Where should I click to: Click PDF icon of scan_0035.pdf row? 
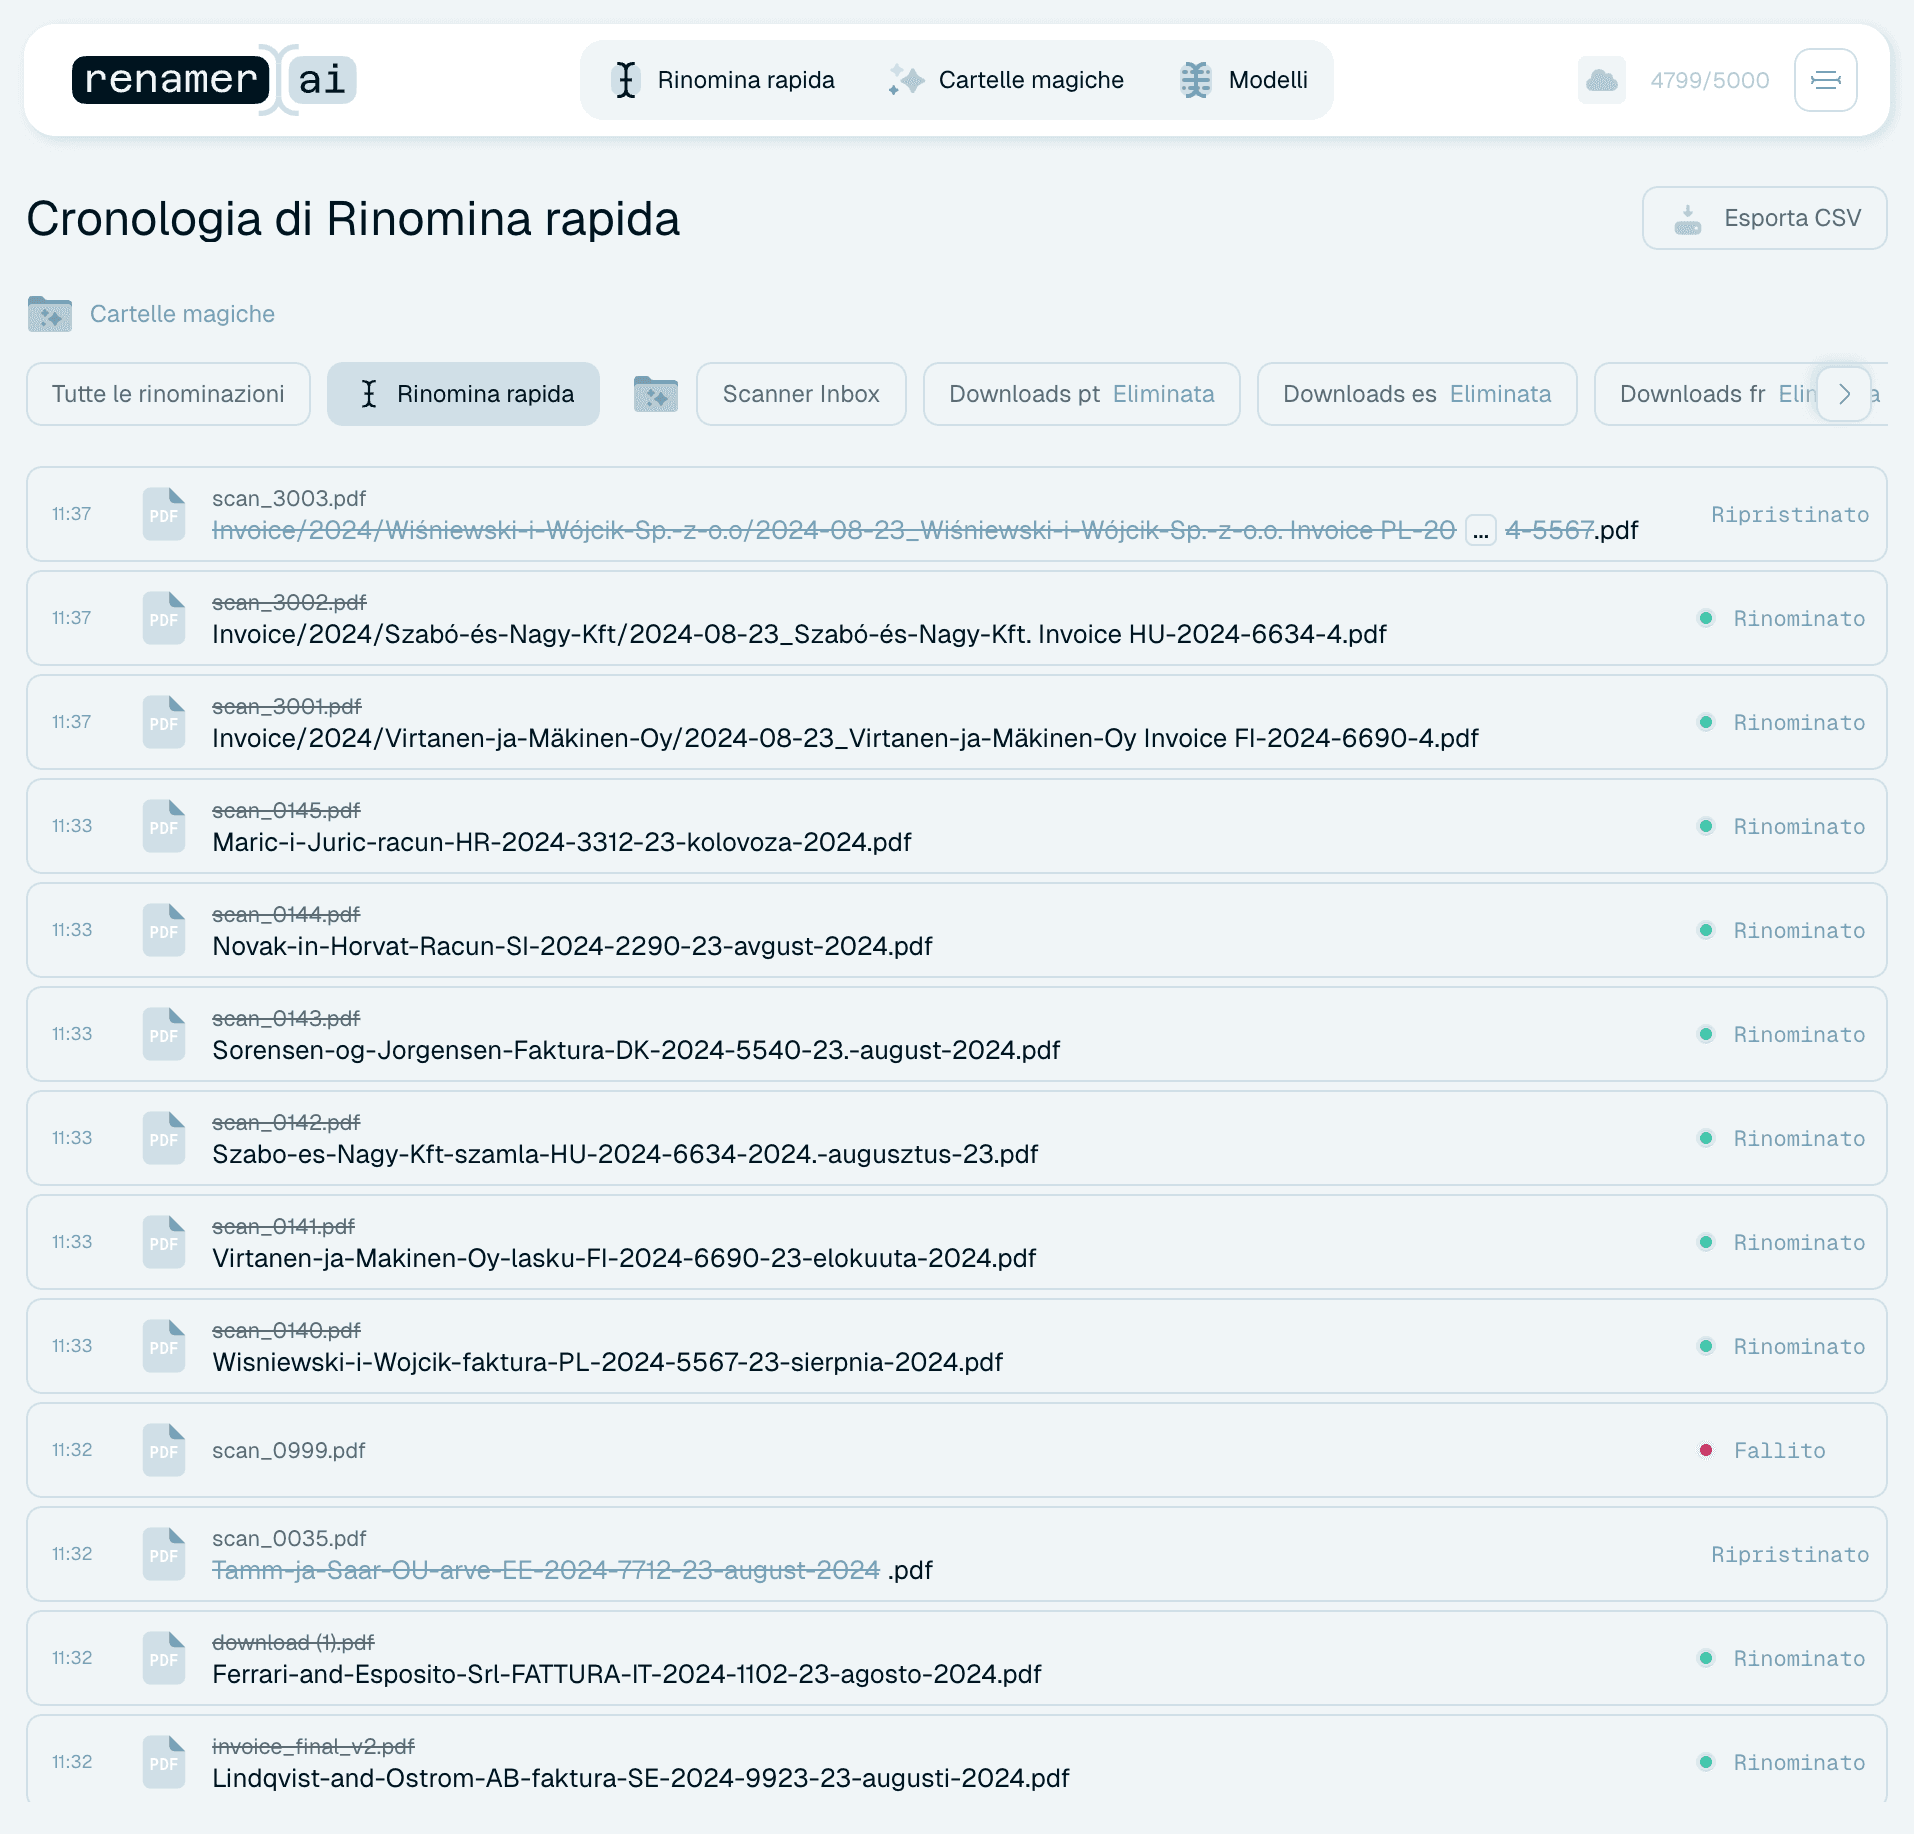click(164, 1554)
